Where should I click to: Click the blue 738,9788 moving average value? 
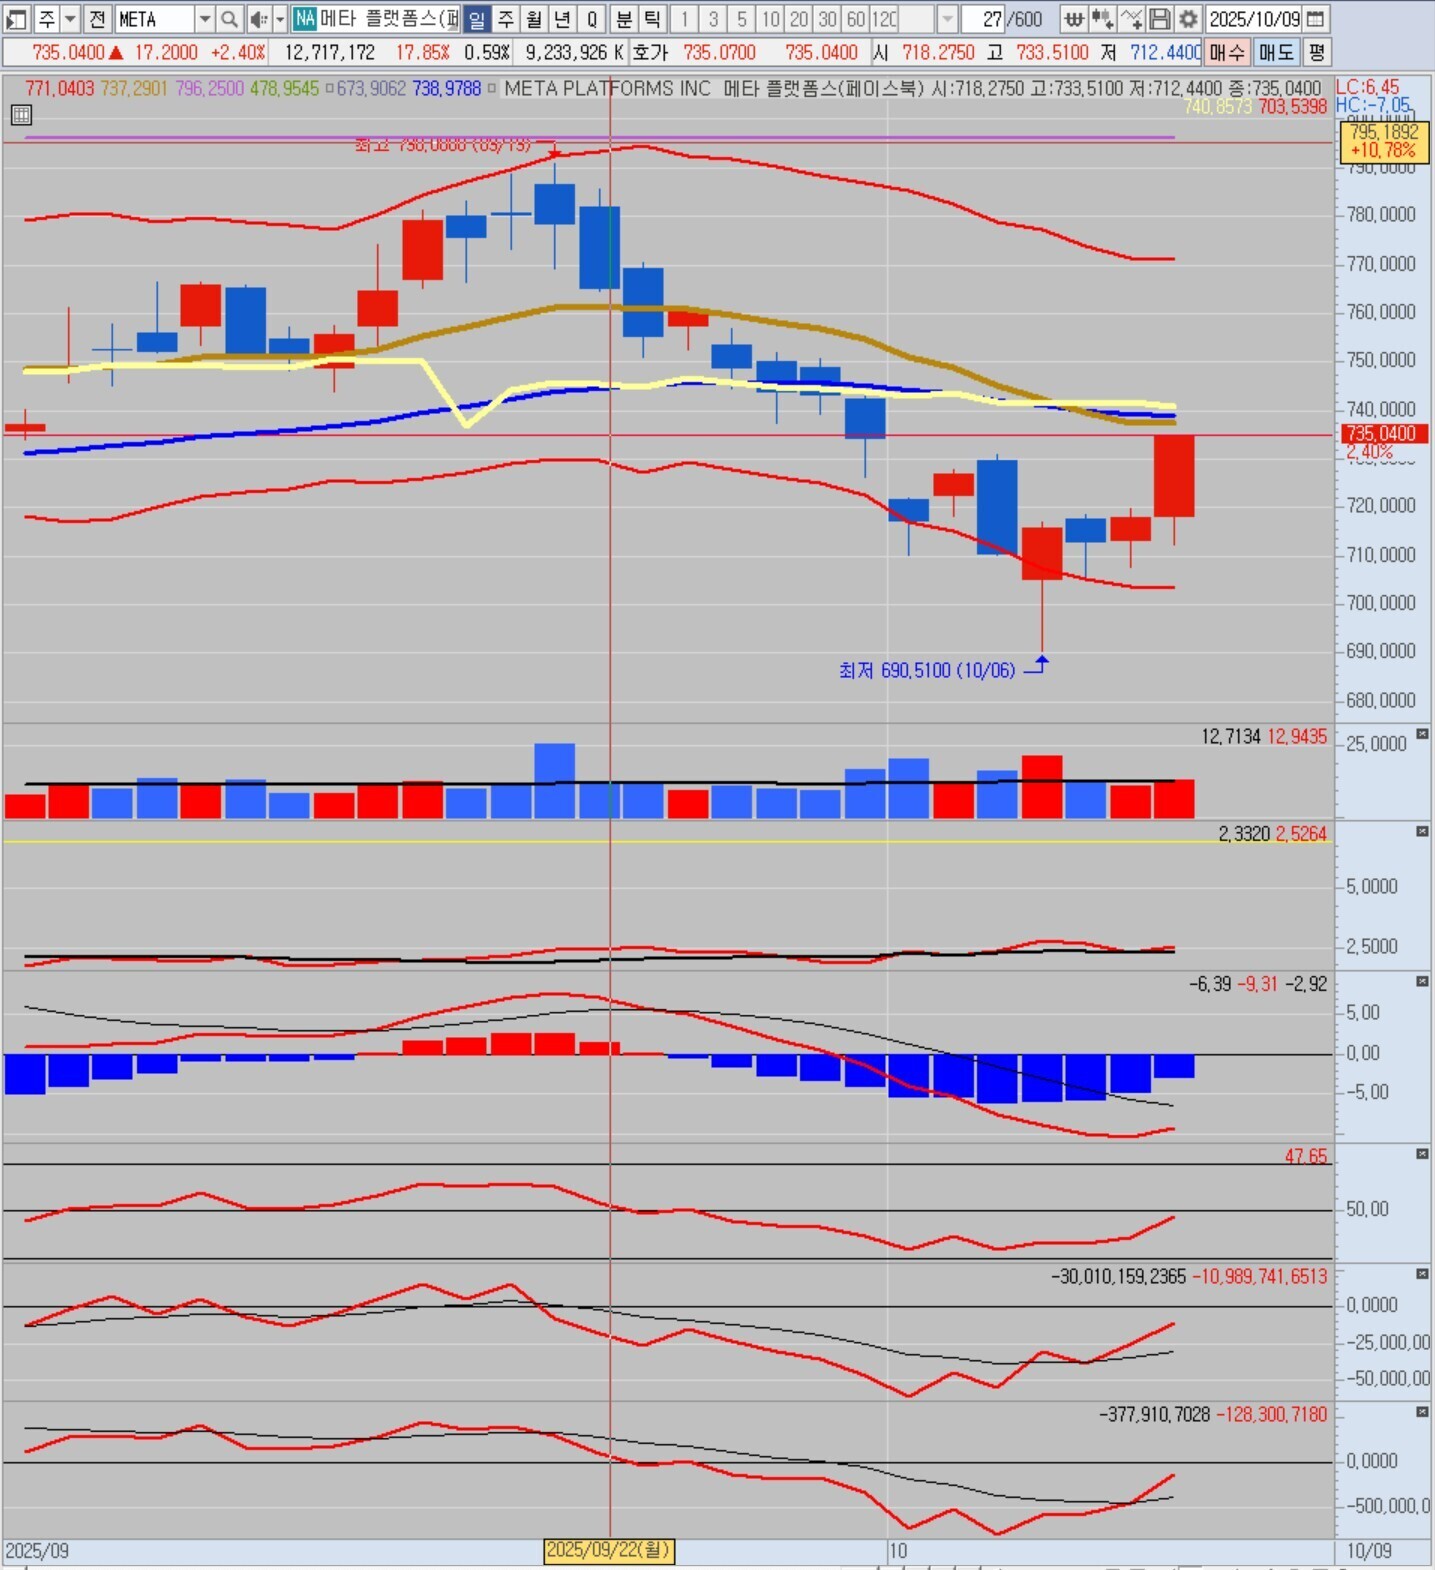(x=446, y=88)
